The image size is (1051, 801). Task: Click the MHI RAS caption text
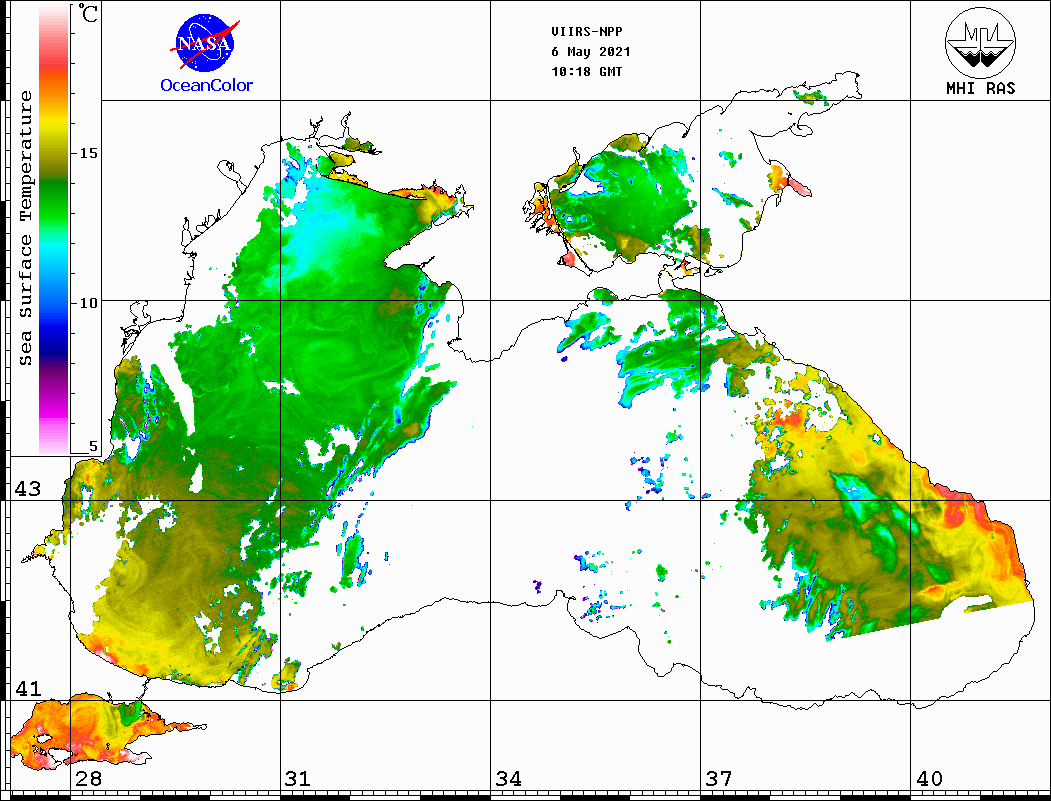tap(980, 88)
